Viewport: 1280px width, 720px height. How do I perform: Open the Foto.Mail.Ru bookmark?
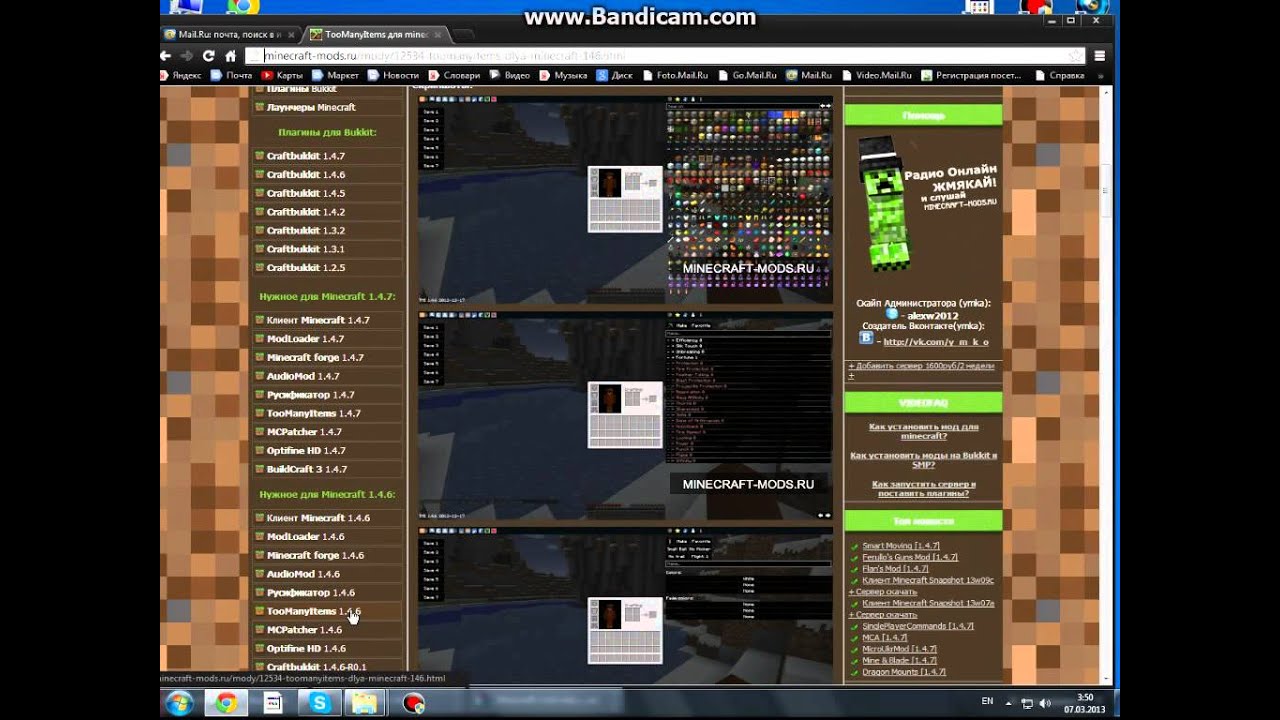click(x=675, y=75)
